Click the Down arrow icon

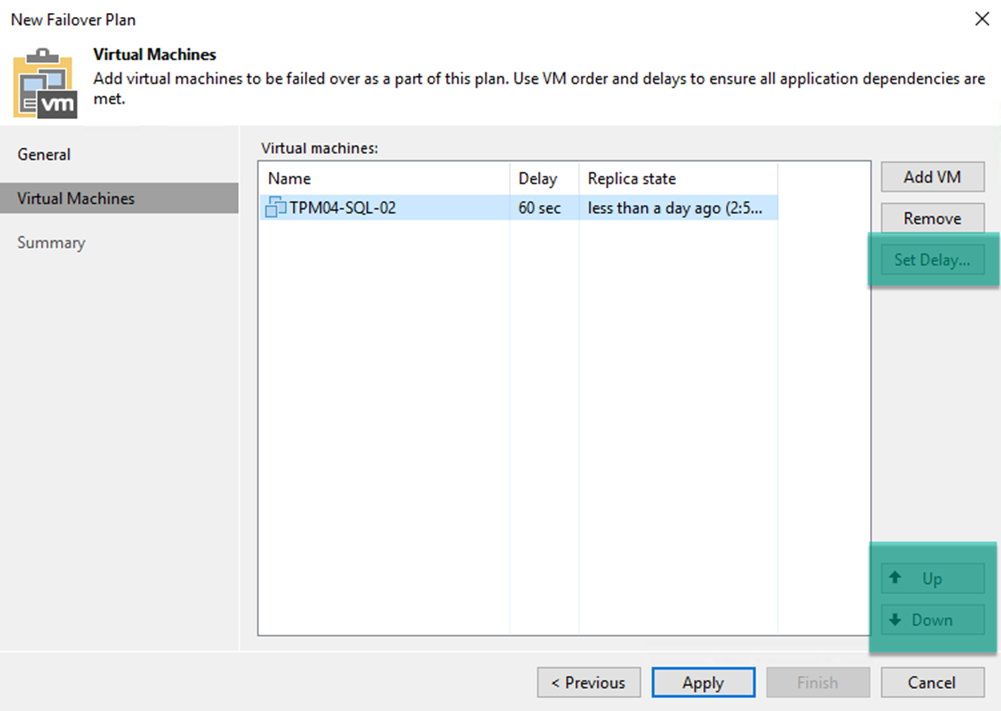895,619
